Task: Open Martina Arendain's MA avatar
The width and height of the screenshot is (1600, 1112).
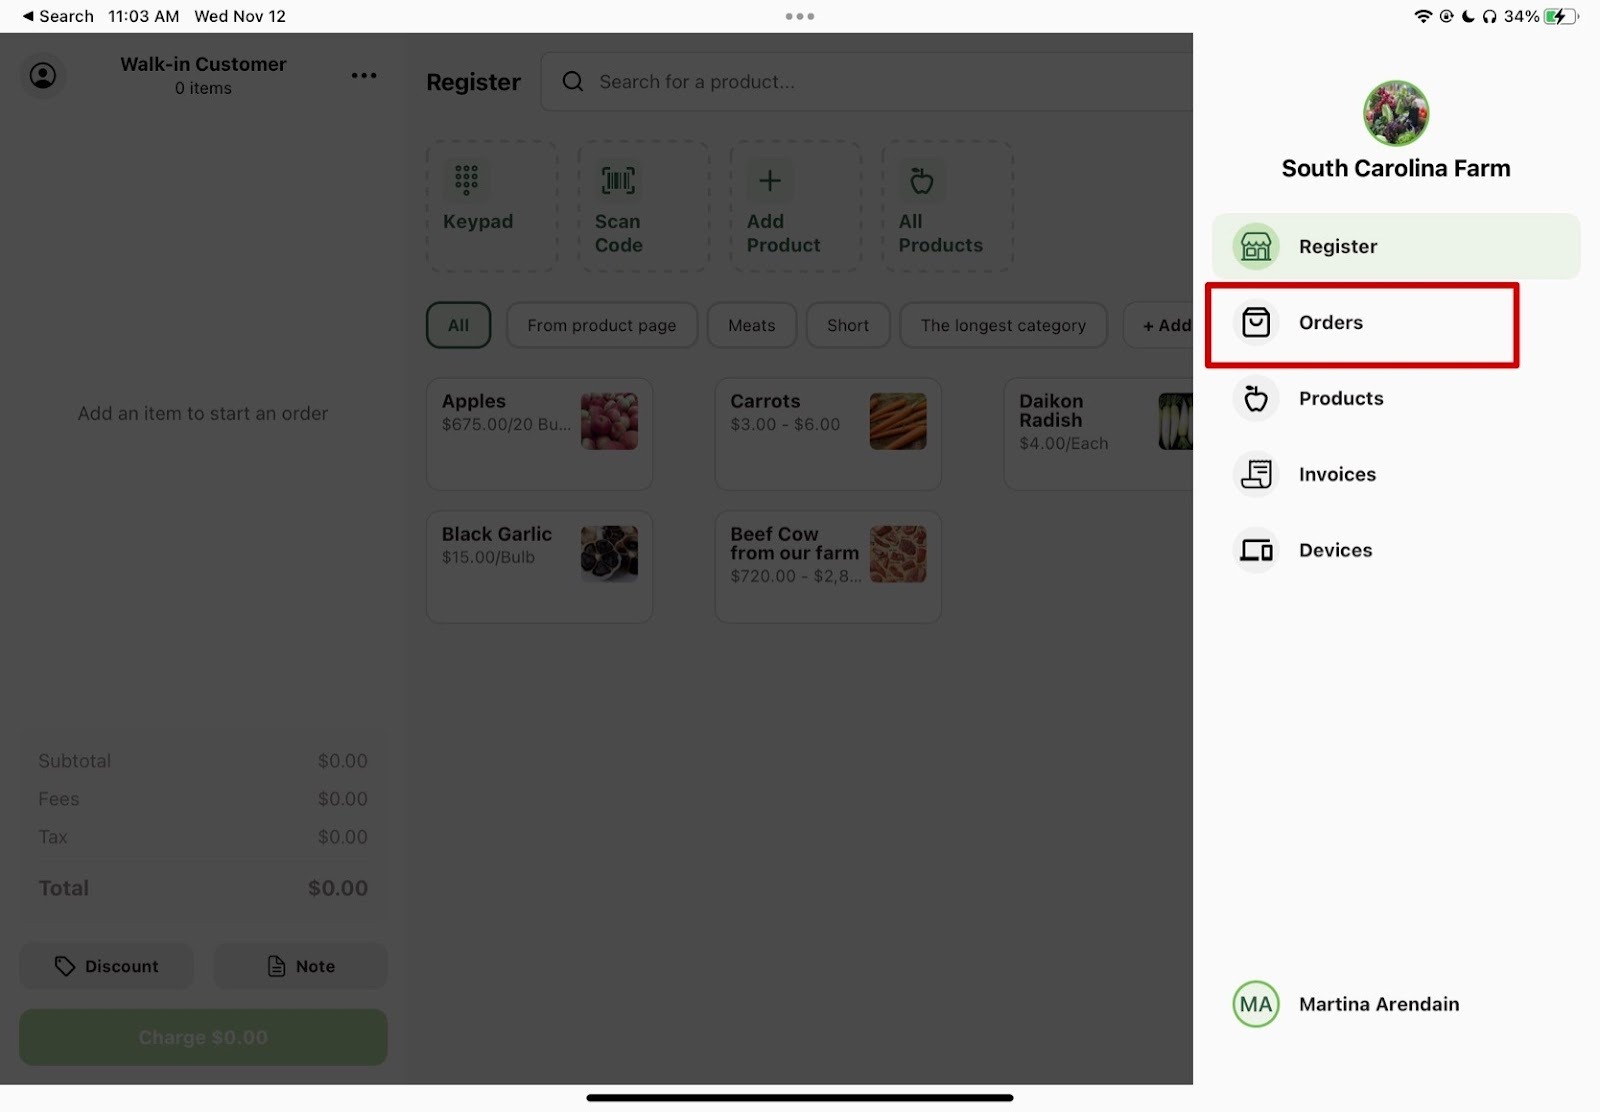Action: [1256, 1005]
